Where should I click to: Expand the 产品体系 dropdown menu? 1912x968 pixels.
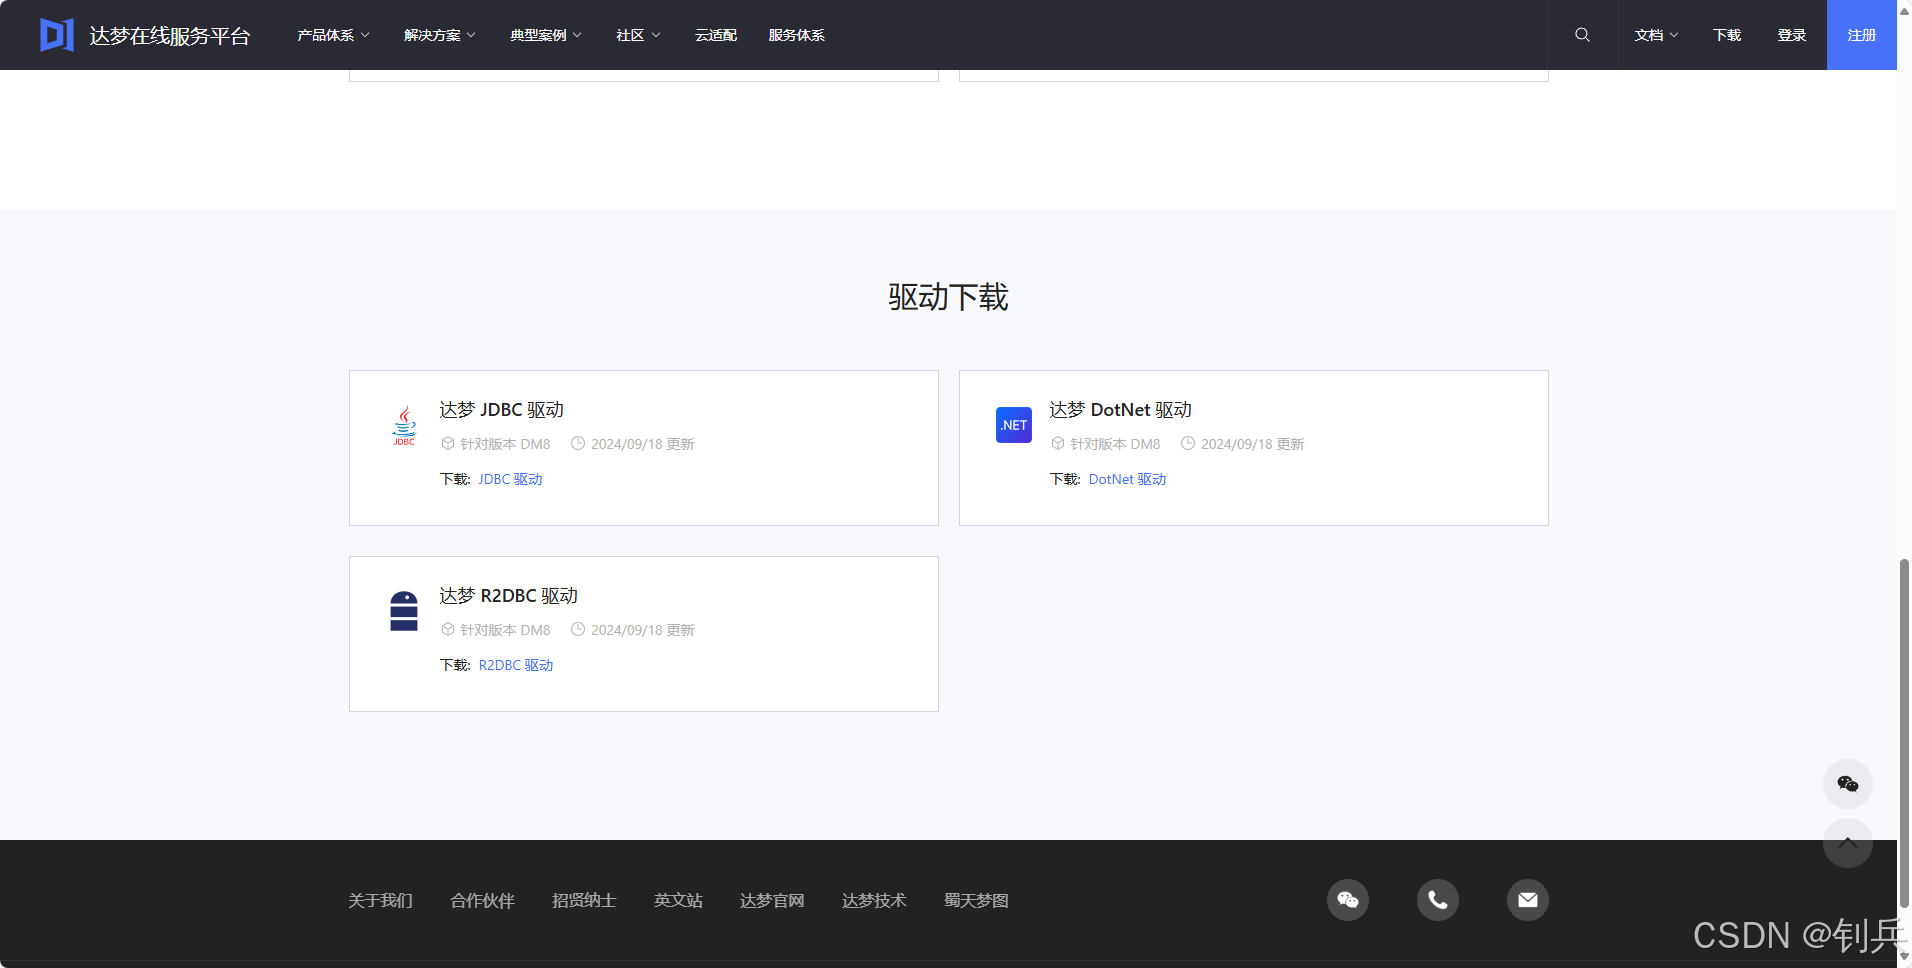point(332,34)
